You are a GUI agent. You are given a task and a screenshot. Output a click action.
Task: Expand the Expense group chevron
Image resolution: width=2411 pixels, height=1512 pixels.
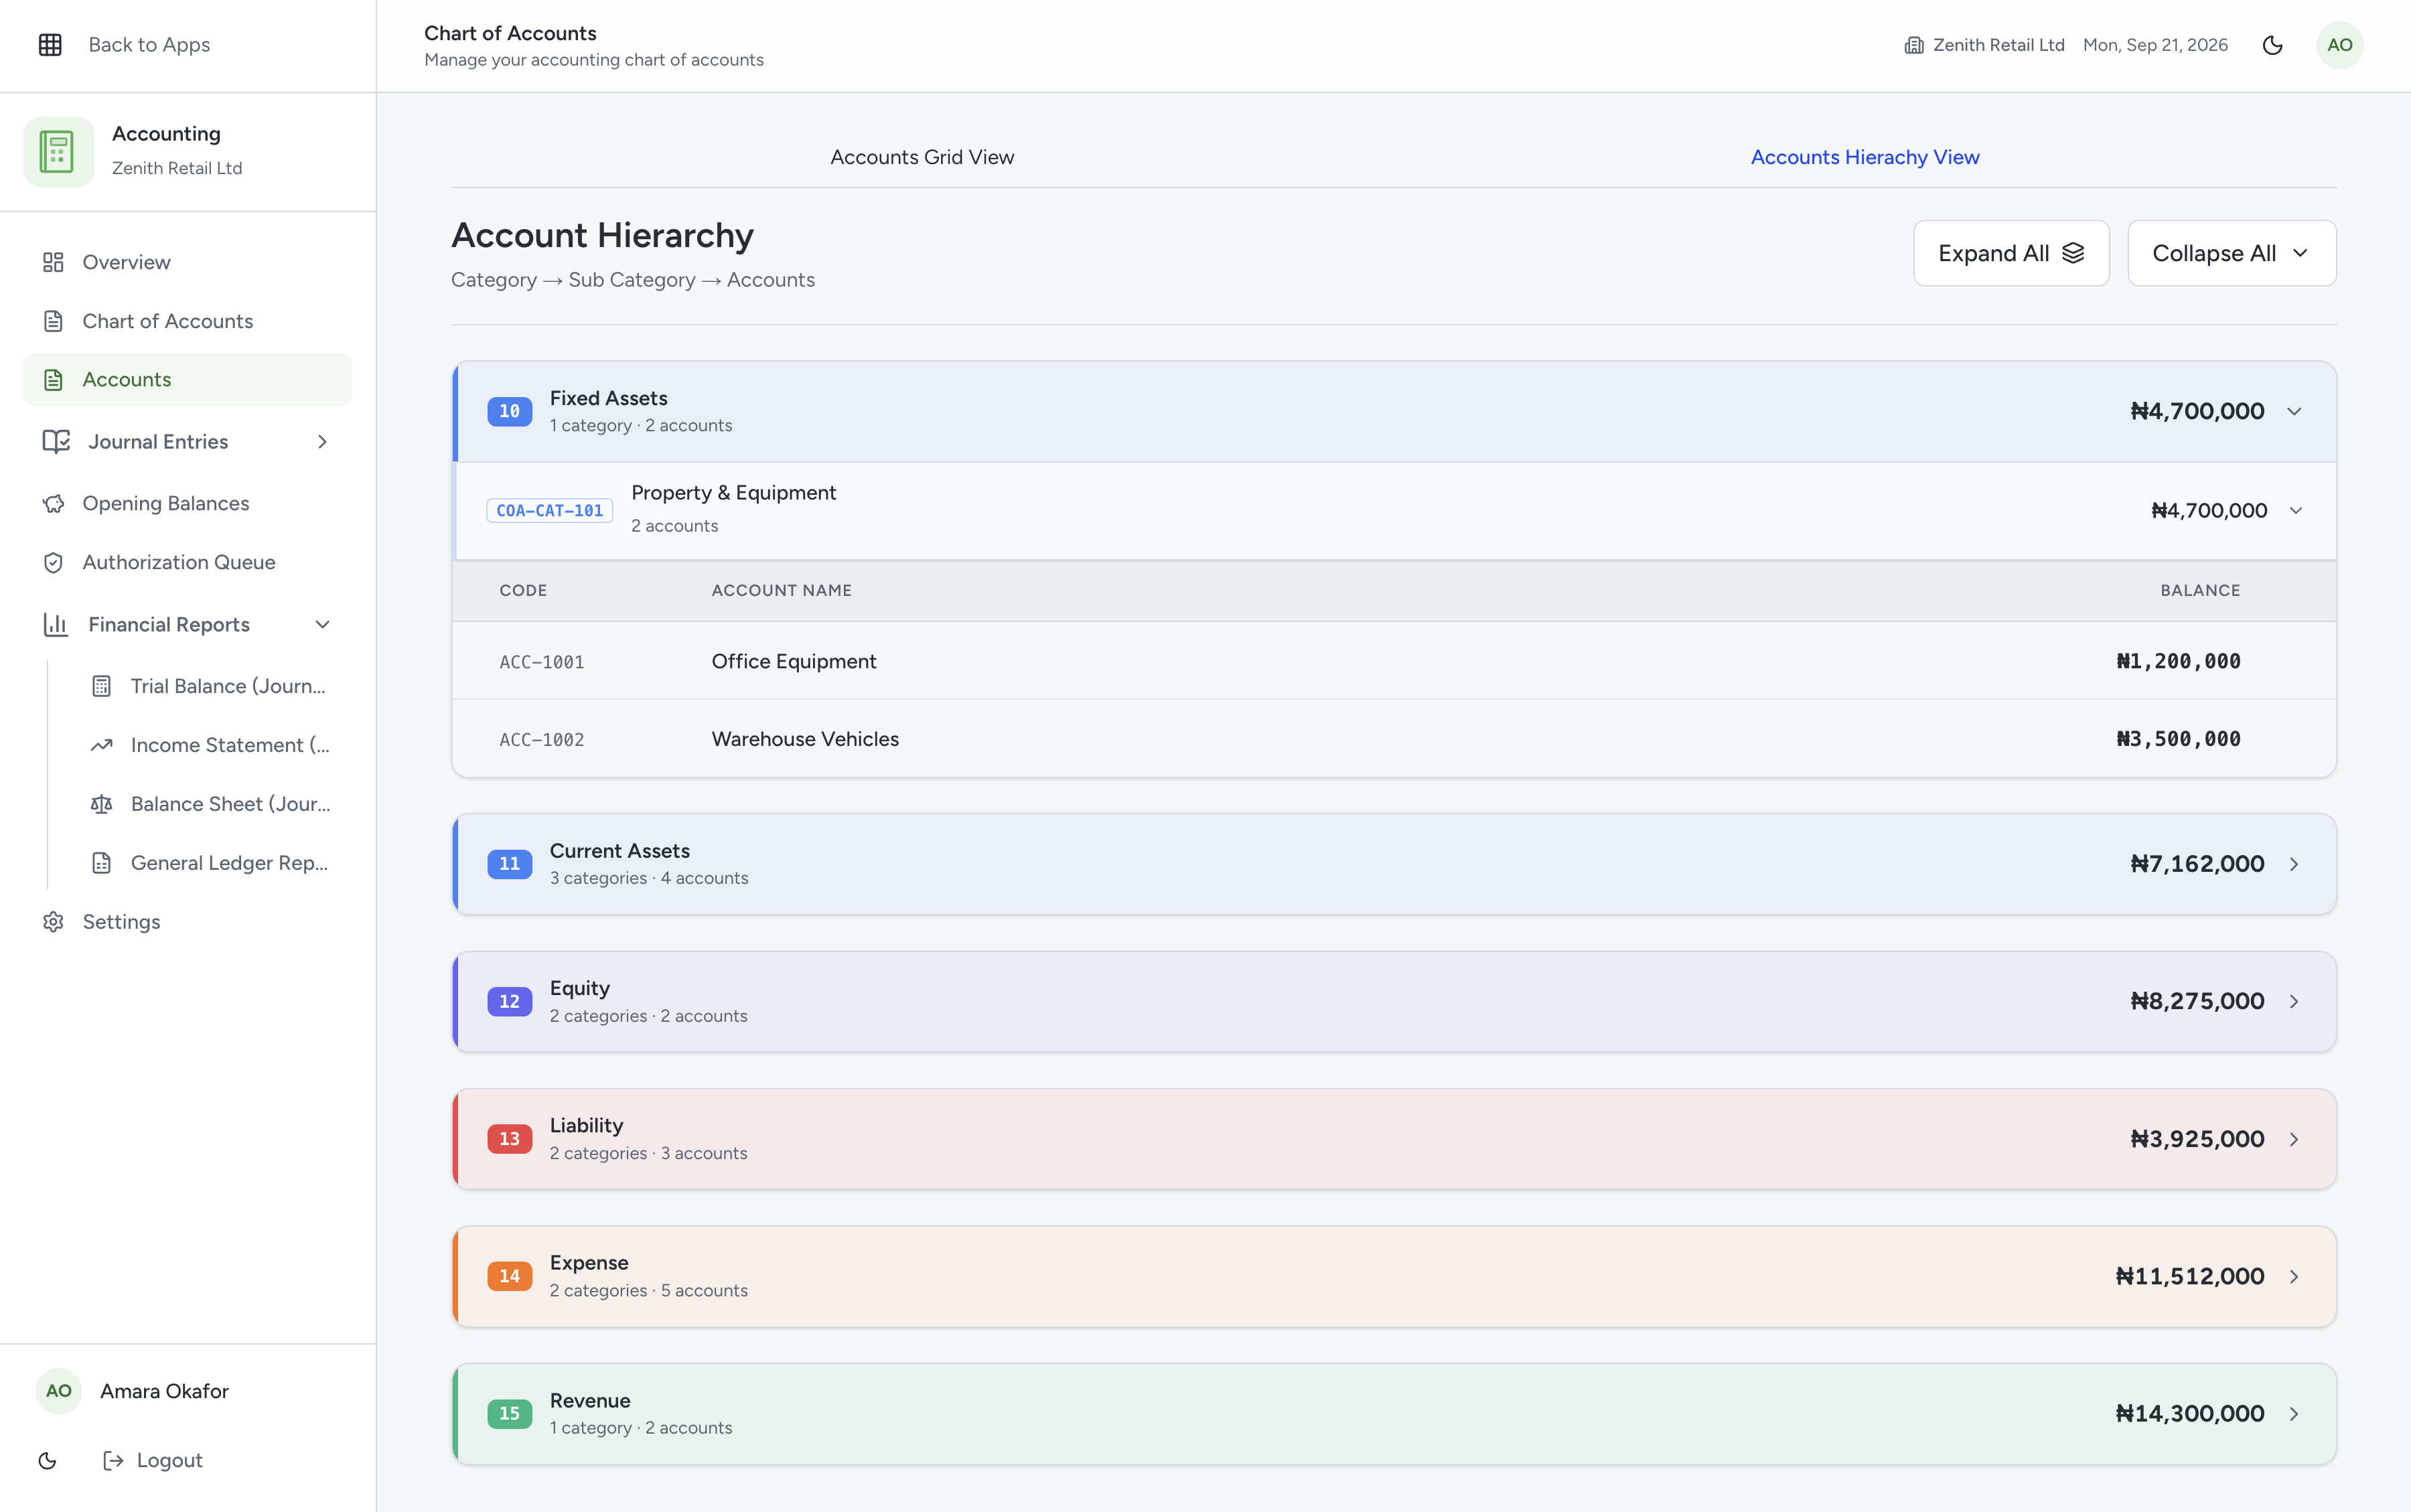[x=2294, y=1276]
